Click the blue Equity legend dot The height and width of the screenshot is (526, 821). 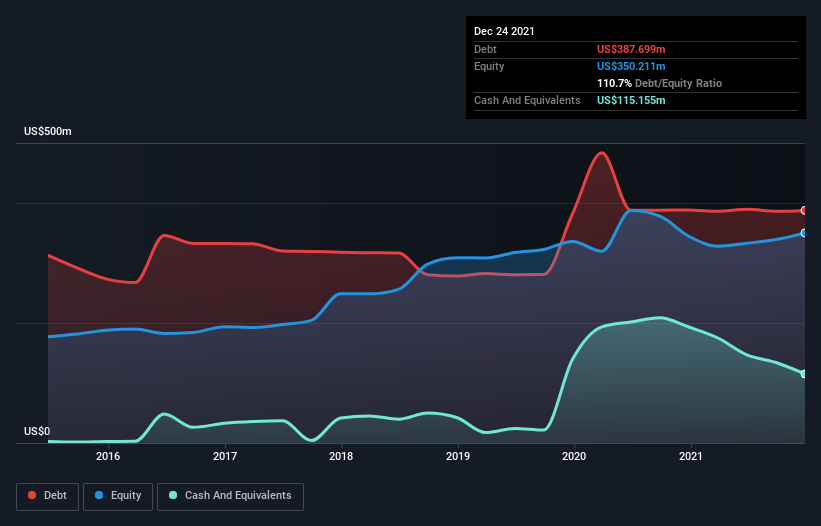(99, 495)
